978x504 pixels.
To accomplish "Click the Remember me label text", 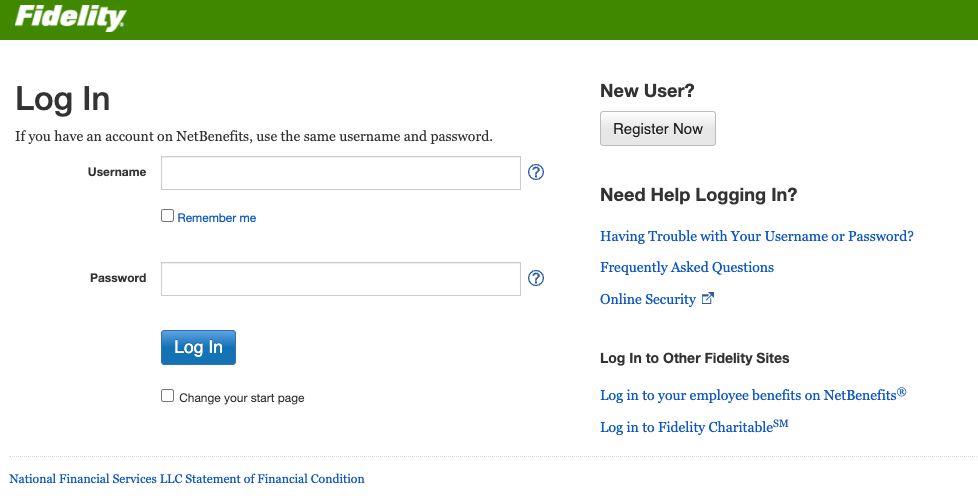I will 216,218.
